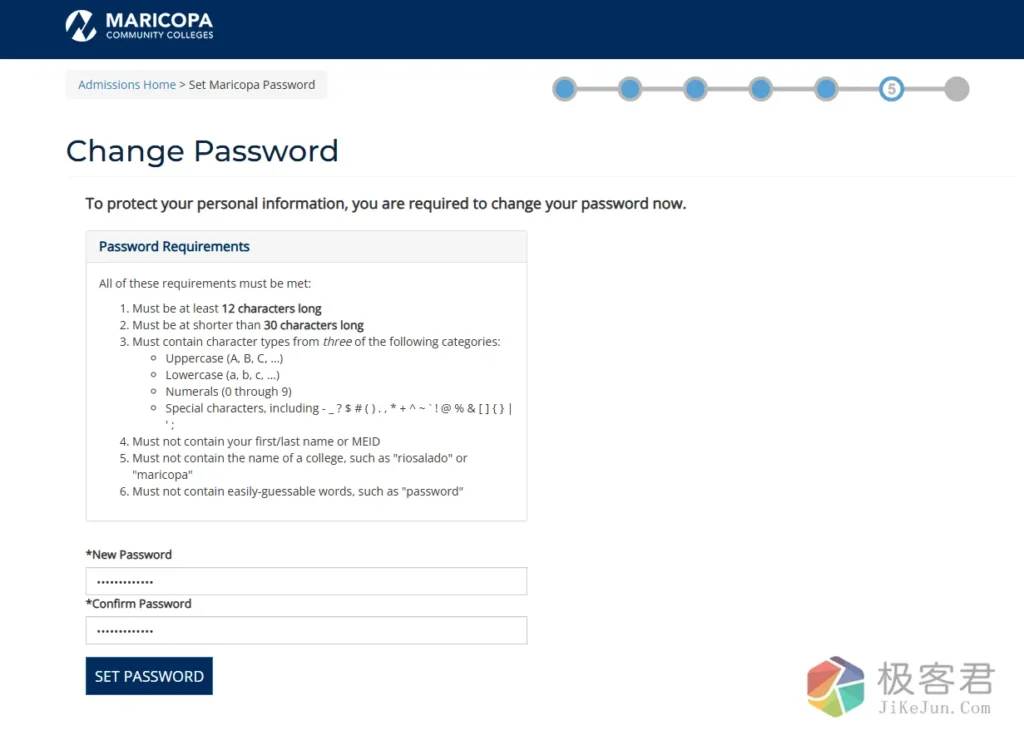1024x735 pixels.
Task: Open the Admissions Home breadcrumb link
Action: tap(127, 85)
